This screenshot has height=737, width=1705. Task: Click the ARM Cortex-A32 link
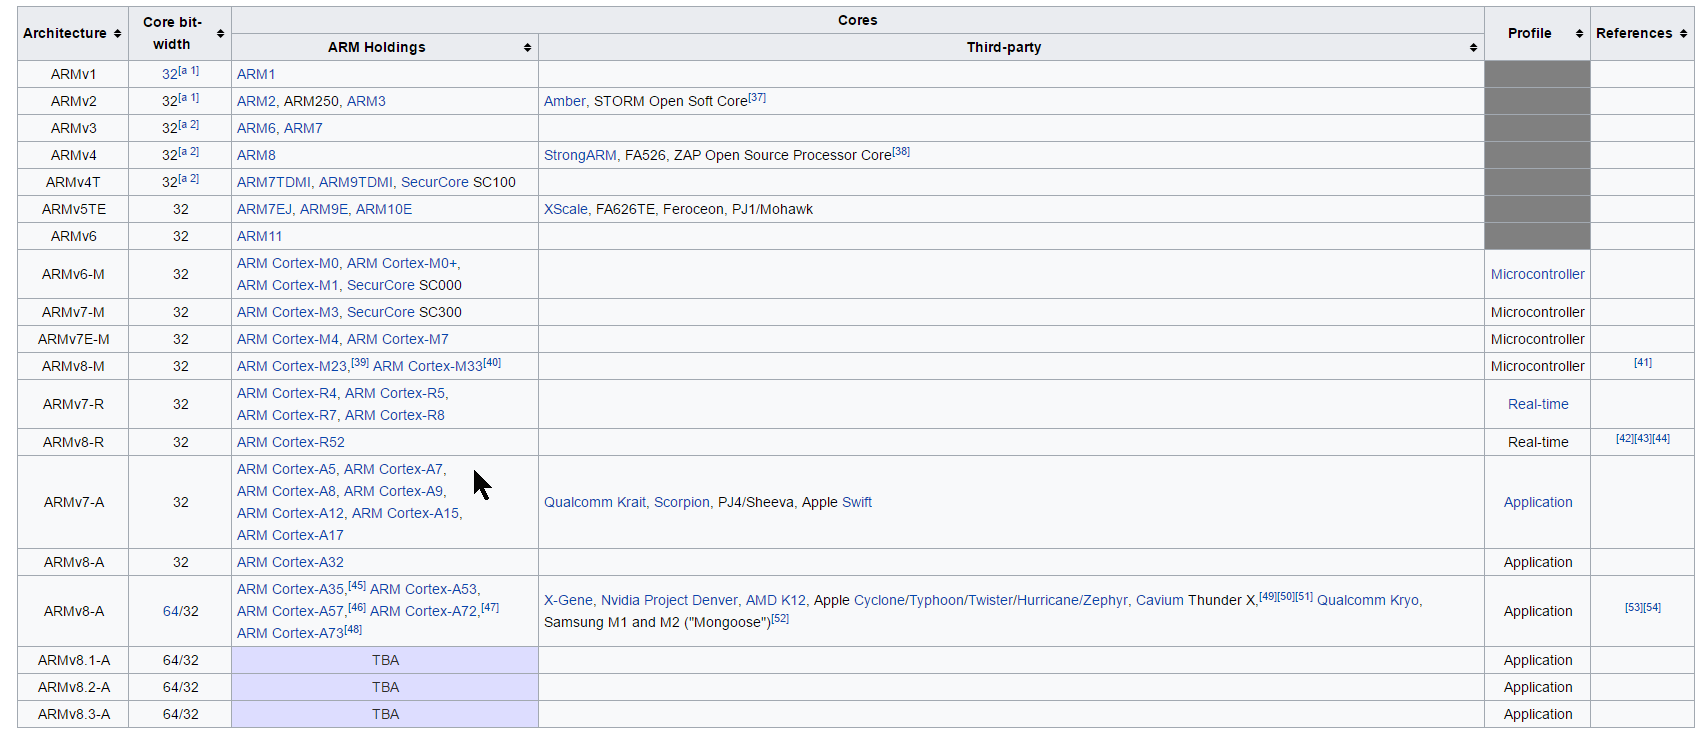pyautogui.click(x=290, y=563)
